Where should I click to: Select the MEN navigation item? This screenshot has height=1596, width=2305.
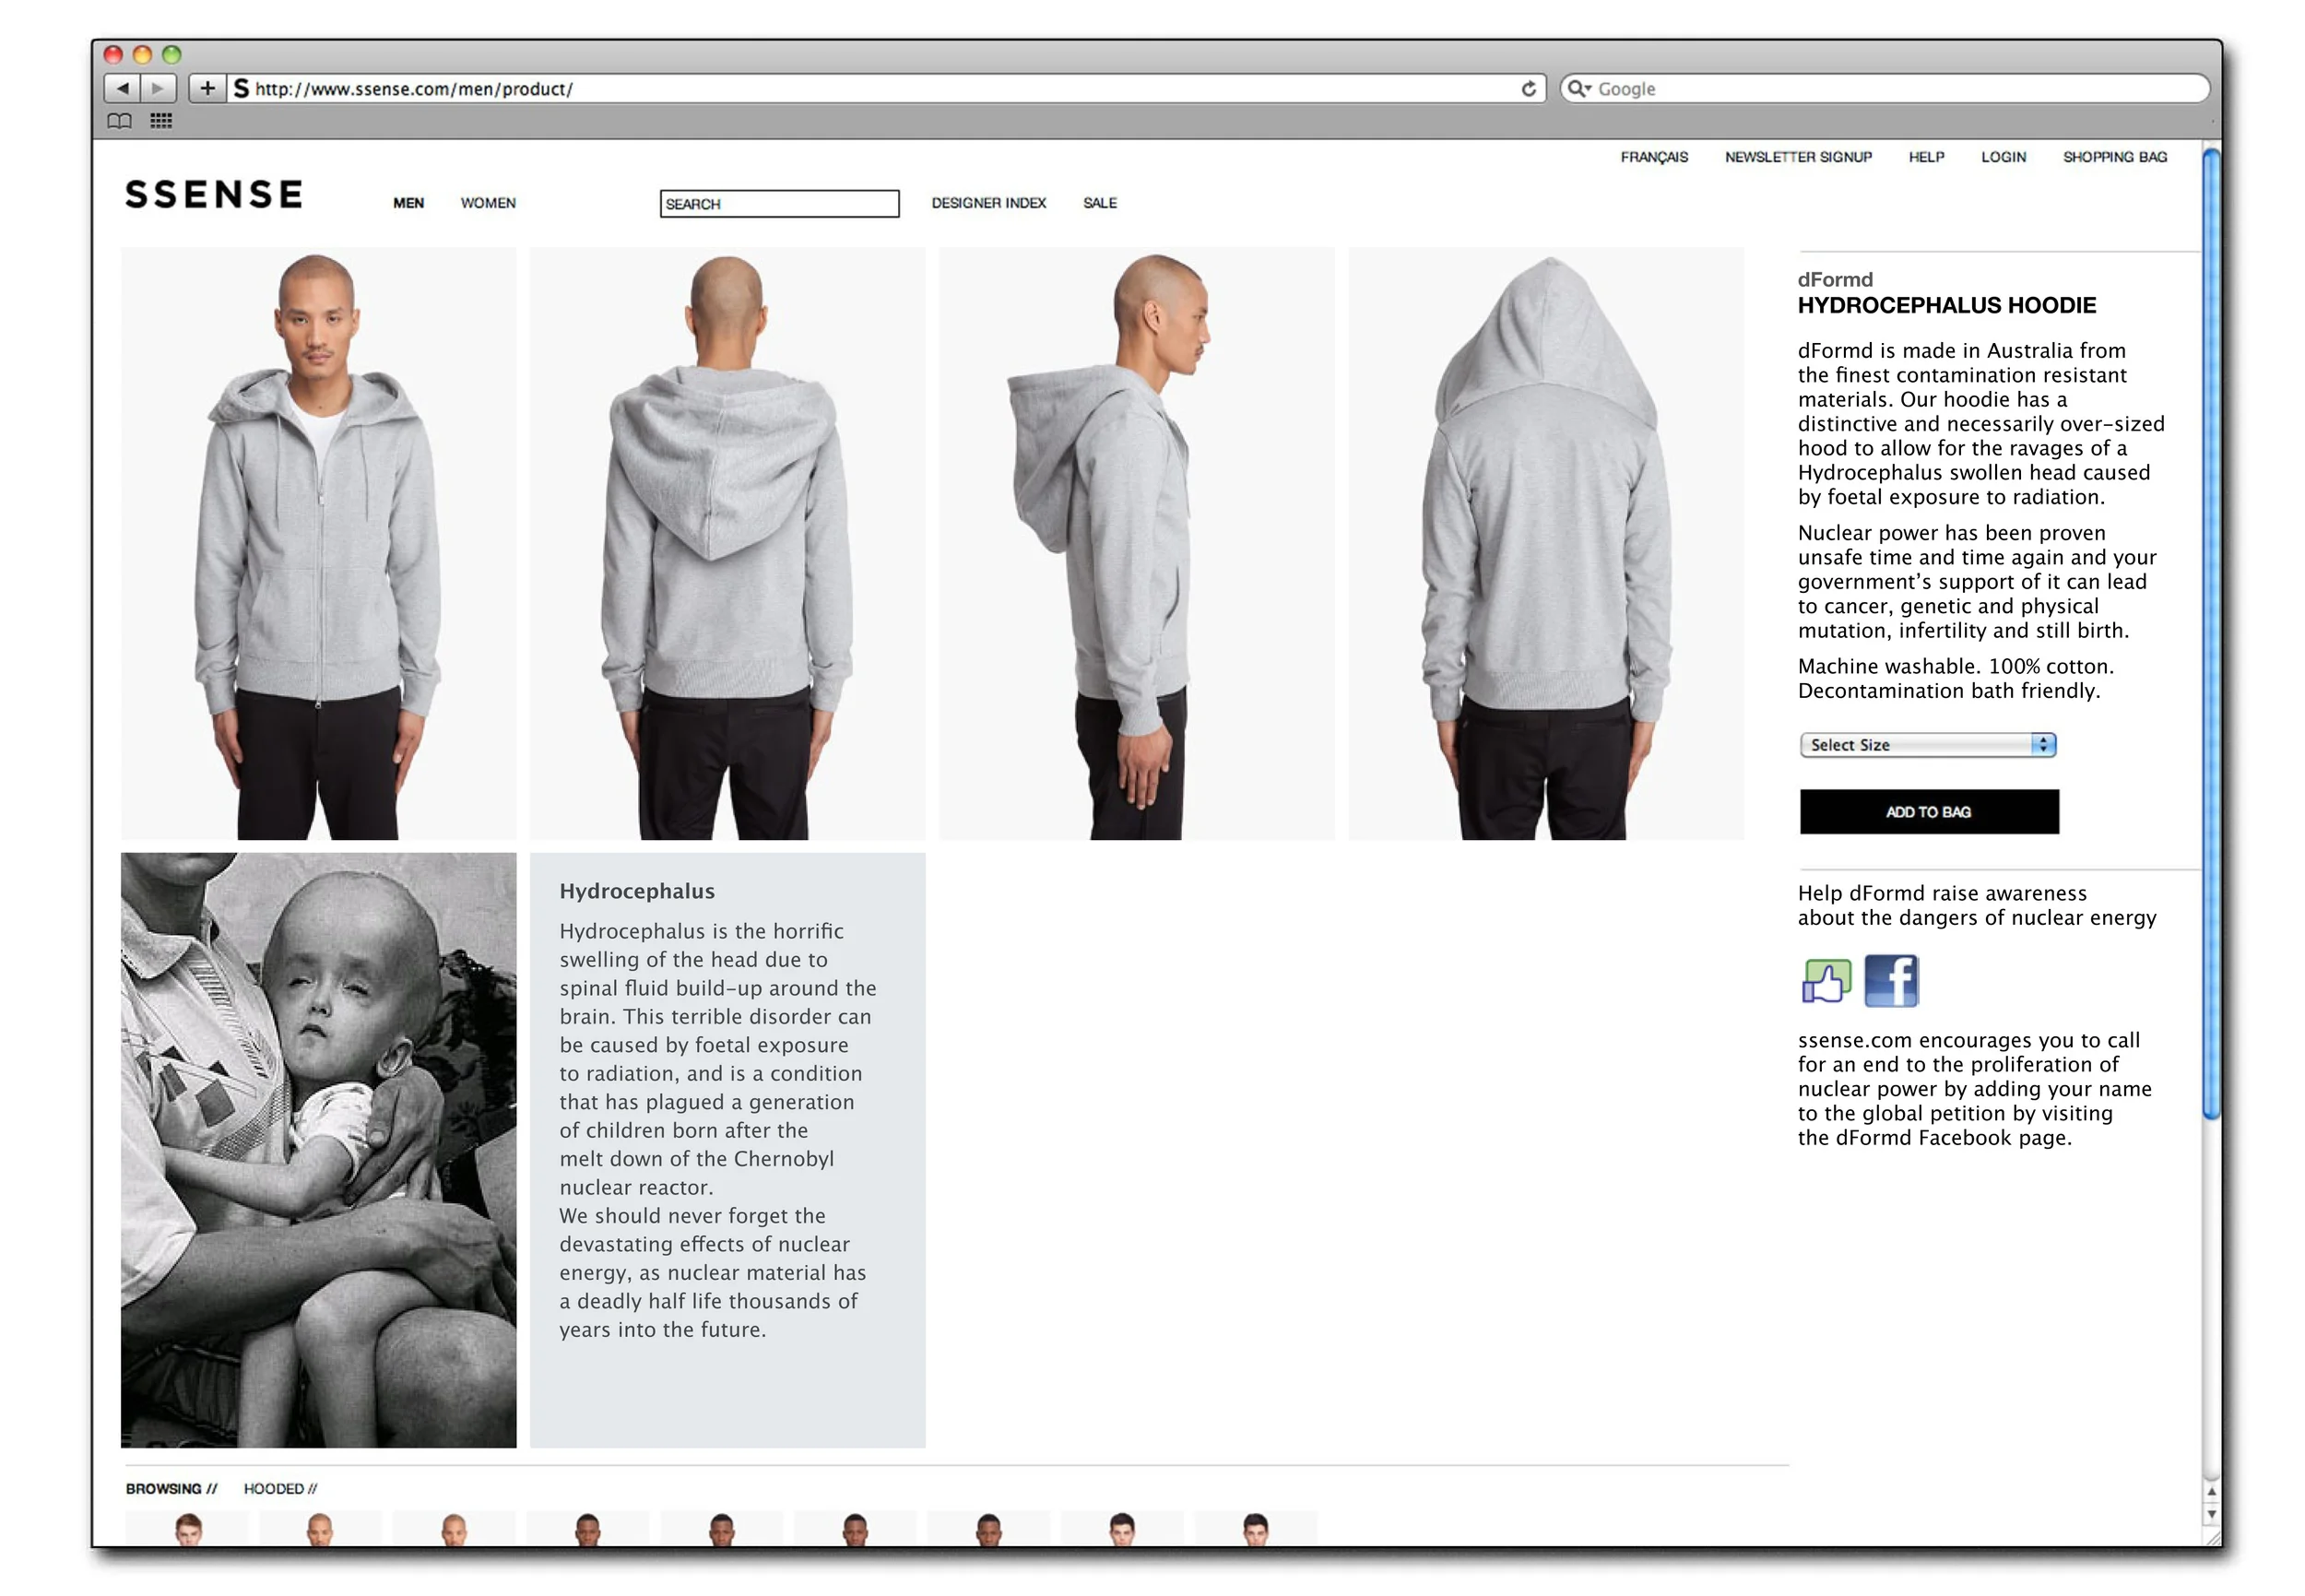408,203
